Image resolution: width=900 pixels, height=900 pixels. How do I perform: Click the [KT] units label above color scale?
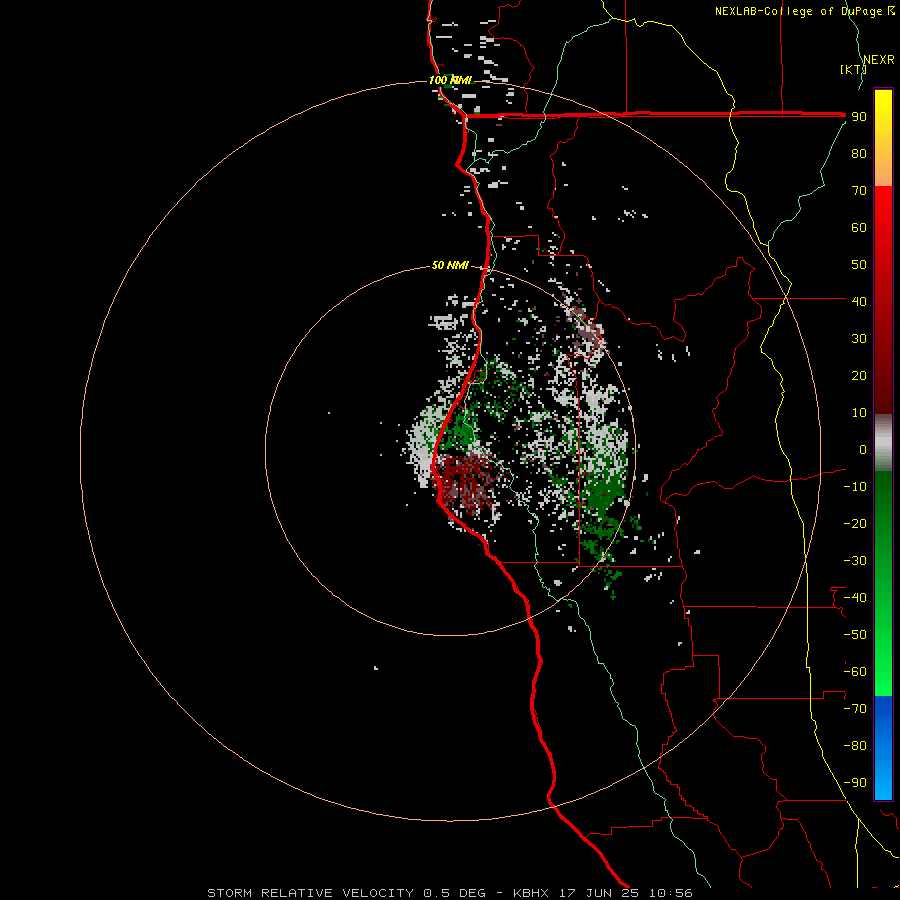tap(852, 69)
